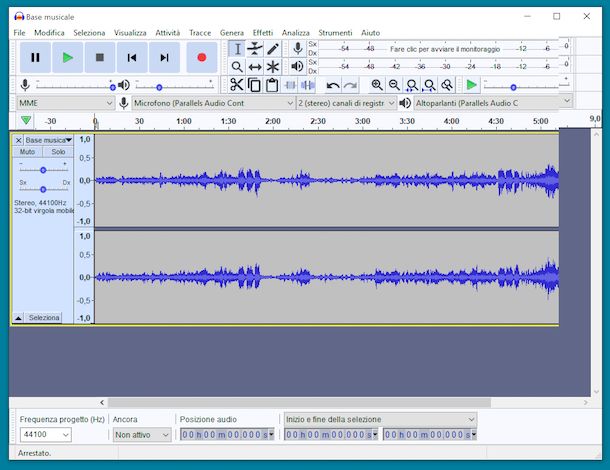610x470 pixels.
Task: Open the 2 (stereo) recording channels dropdown
Action: point(346,103)
